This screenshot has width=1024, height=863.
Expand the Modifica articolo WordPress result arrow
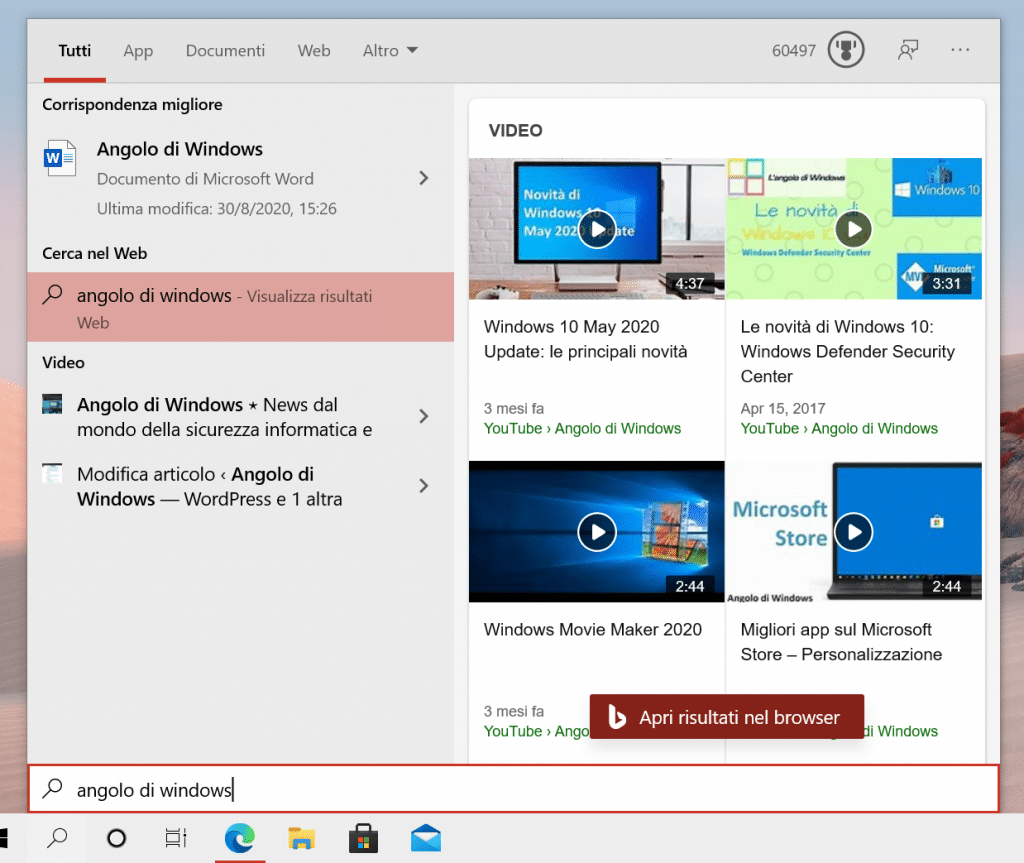(x=424, y=486)
